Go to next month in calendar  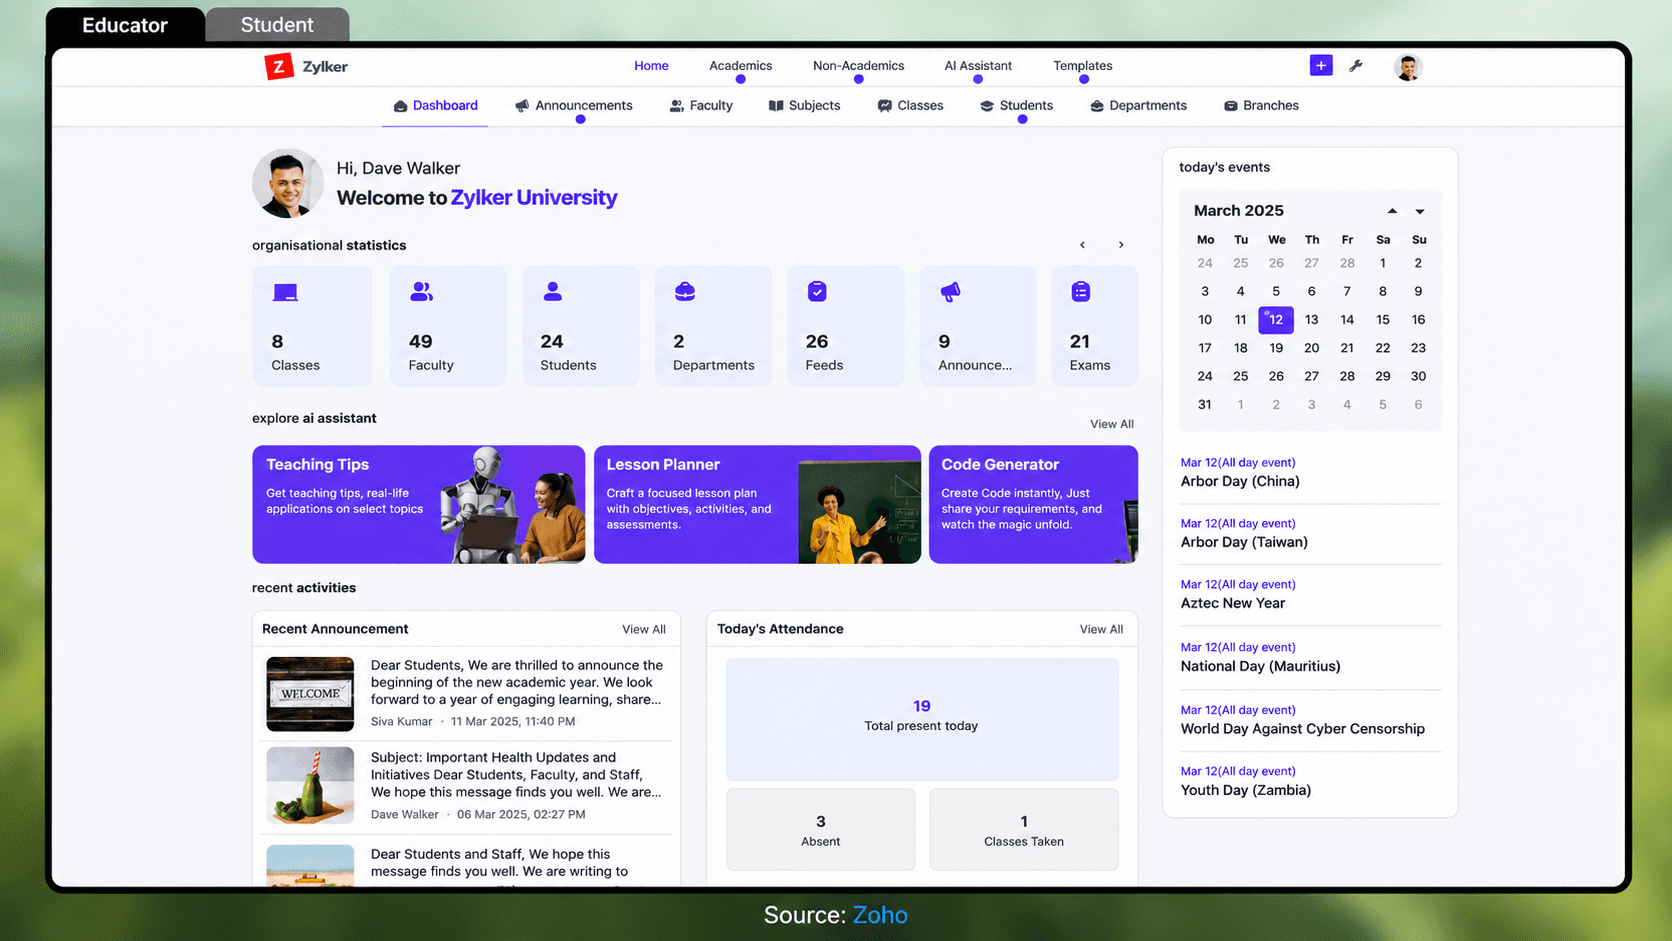click(x=1419, y=211)
